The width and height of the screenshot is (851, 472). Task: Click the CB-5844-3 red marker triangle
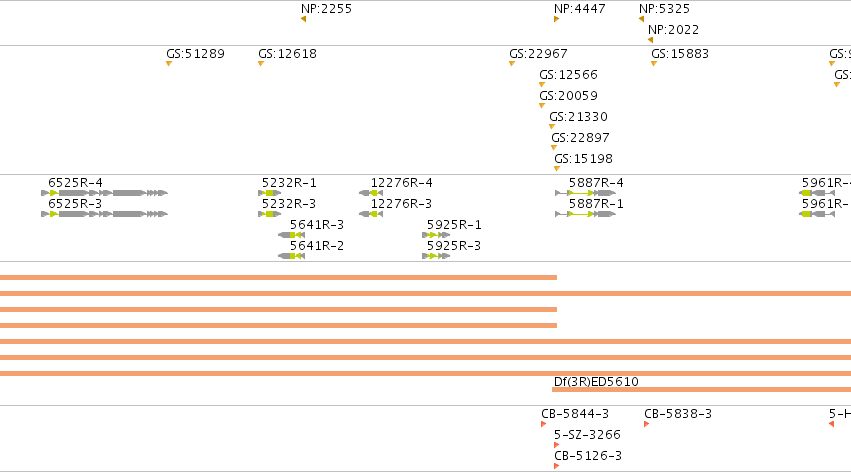coord(543,424)
